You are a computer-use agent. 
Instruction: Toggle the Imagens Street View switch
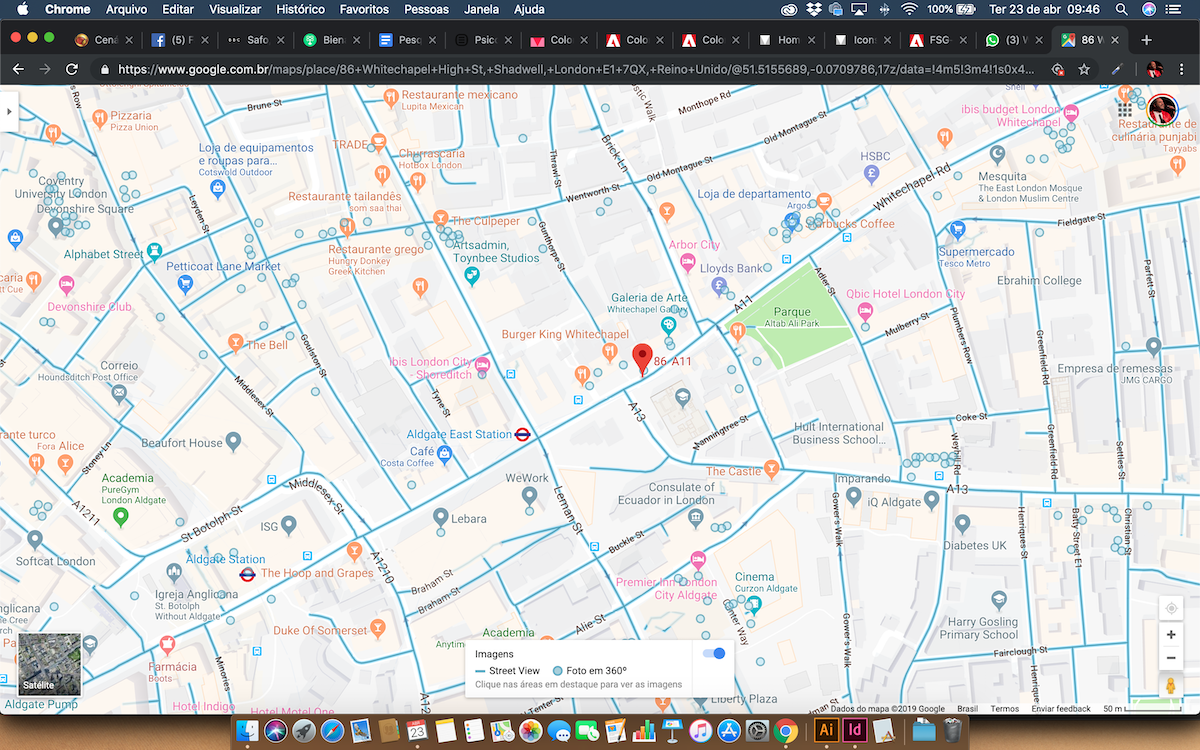[x=714, y=653]
